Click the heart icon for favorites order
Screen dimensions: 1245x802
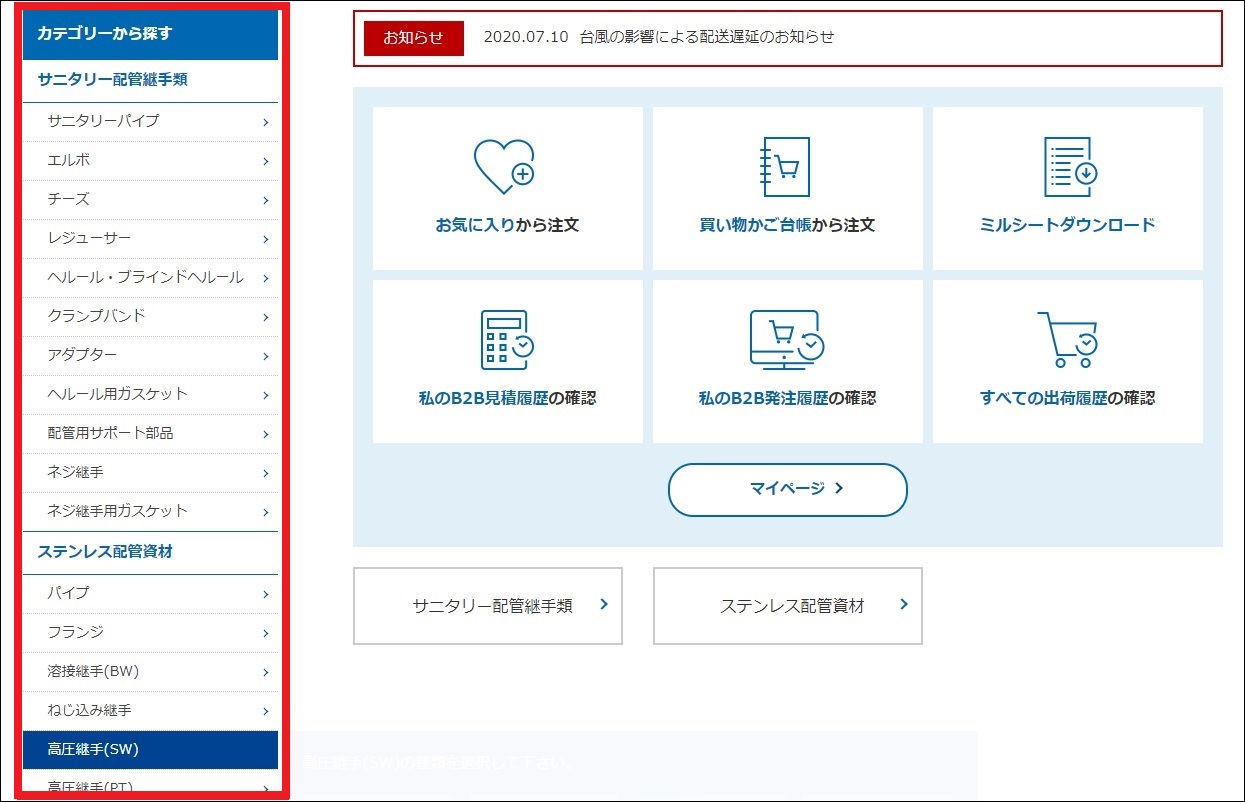(504, 166)
